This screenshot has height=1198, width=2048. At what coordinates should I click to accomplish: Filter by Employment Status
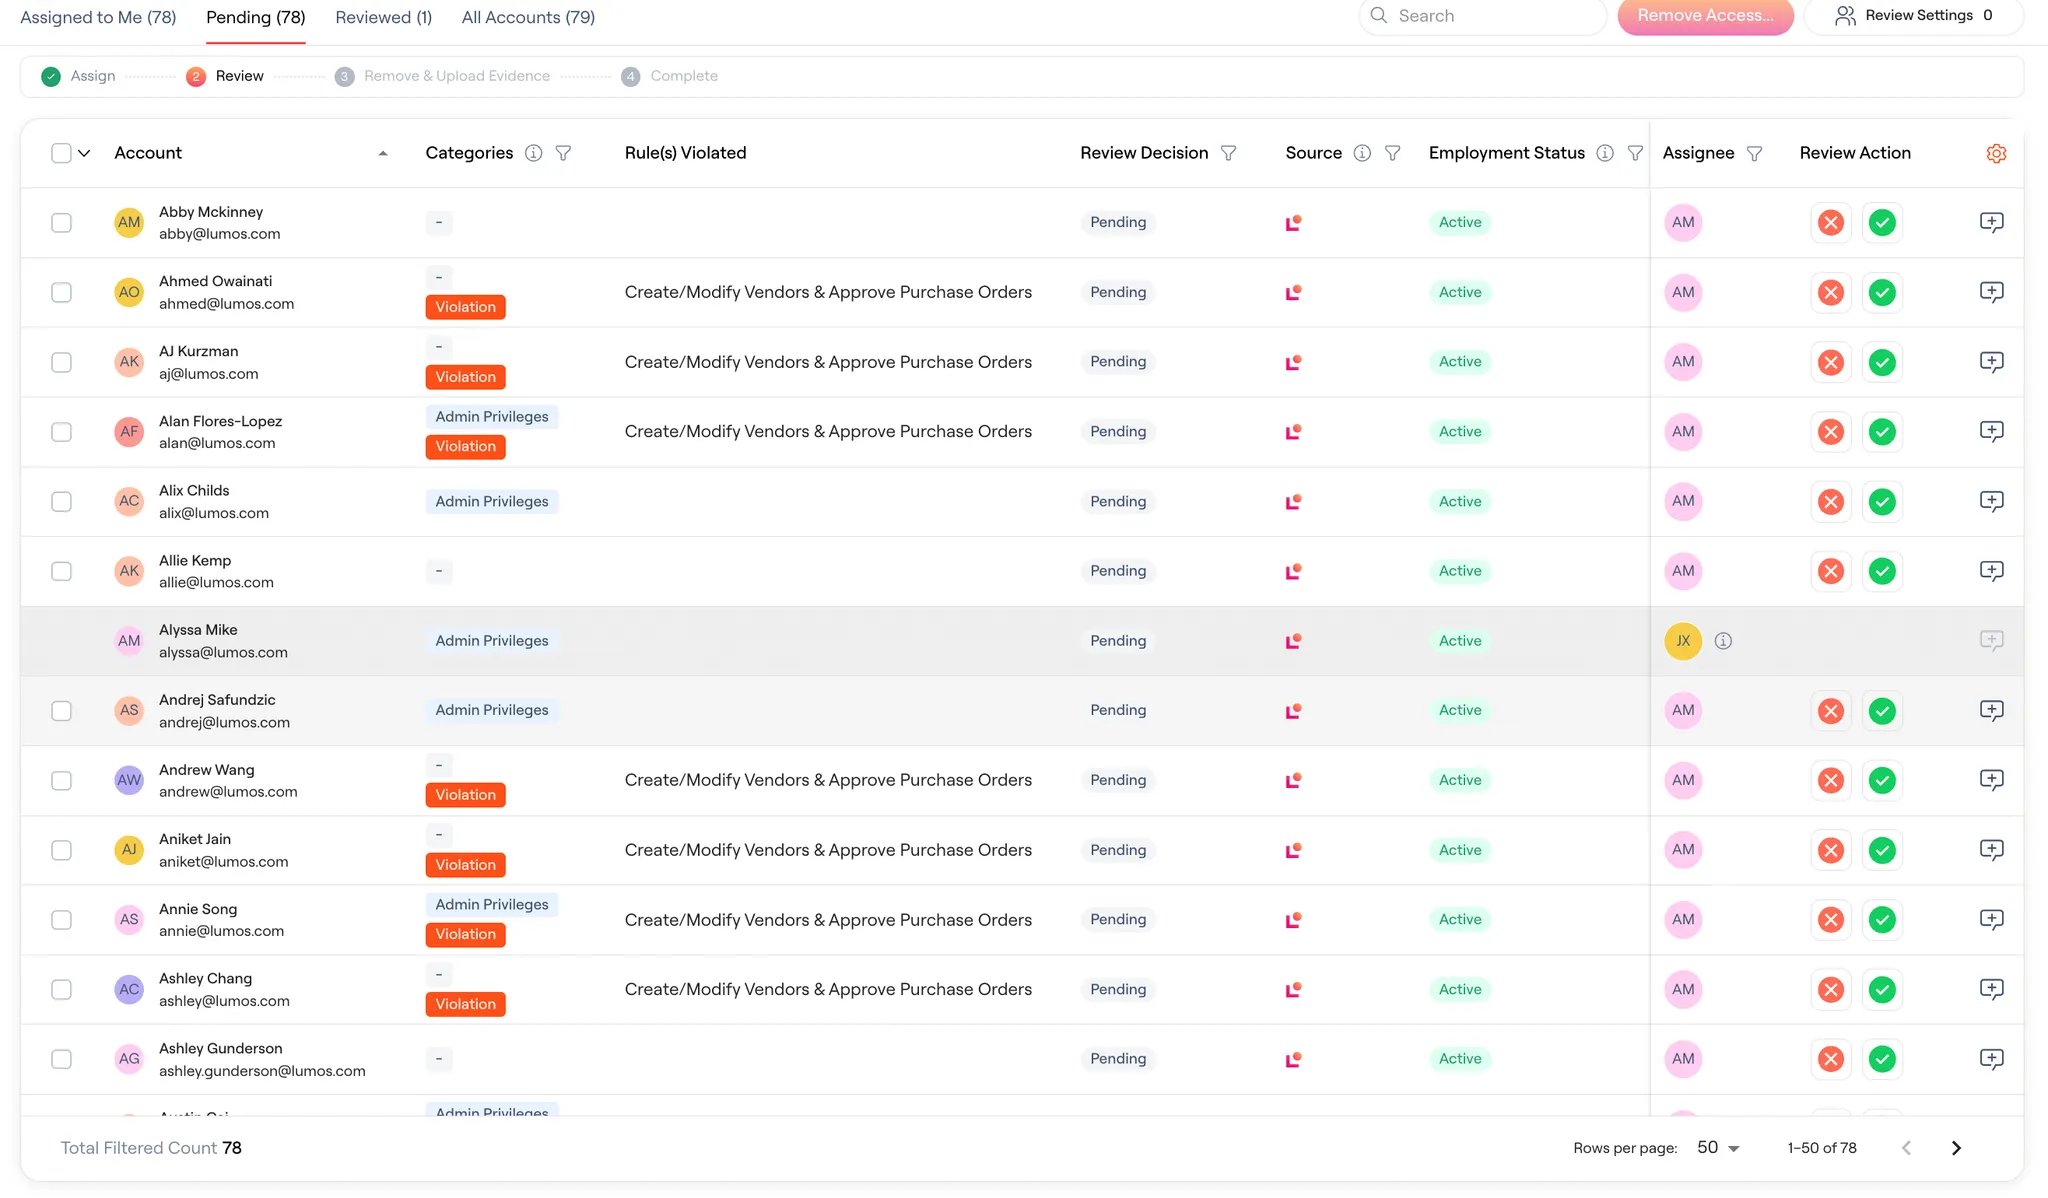1635,153
